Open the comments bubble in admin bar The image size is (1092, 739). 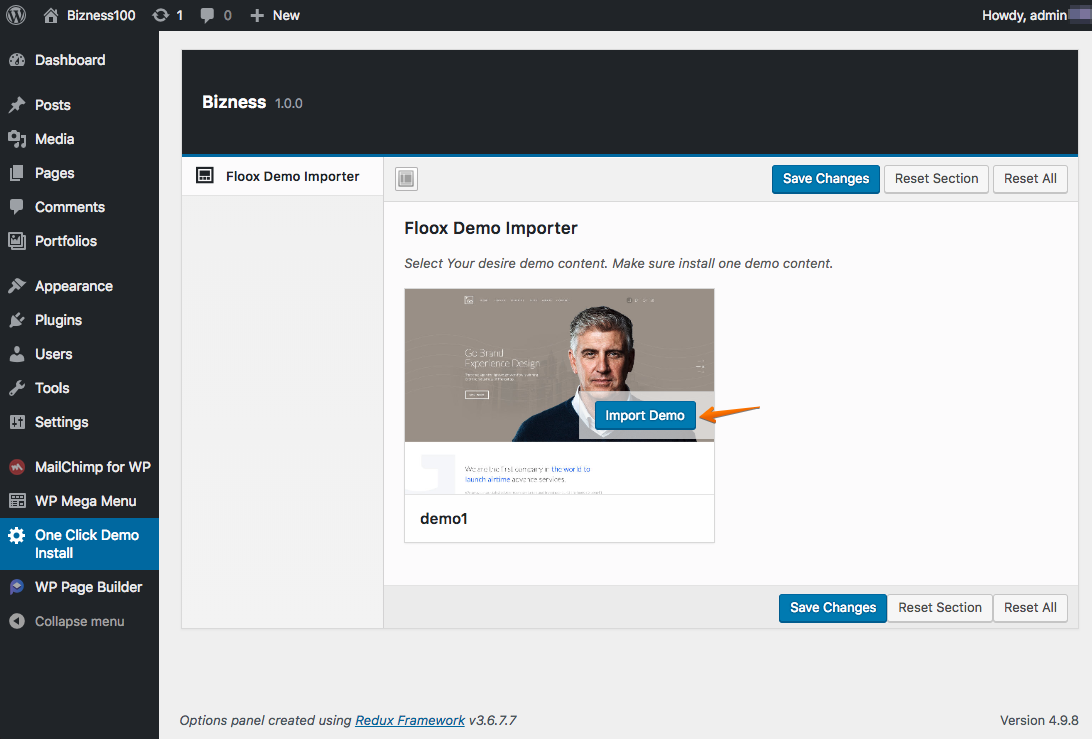point(207,15)
